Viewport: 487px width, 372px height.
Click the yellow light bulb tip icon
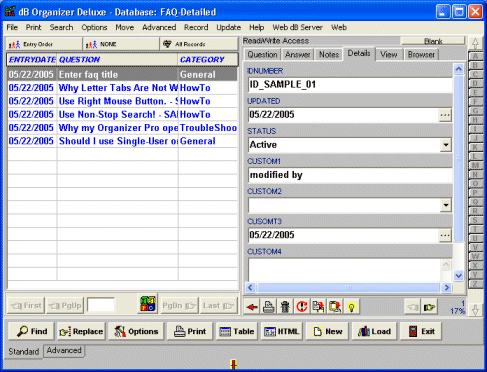click(351, 306)
